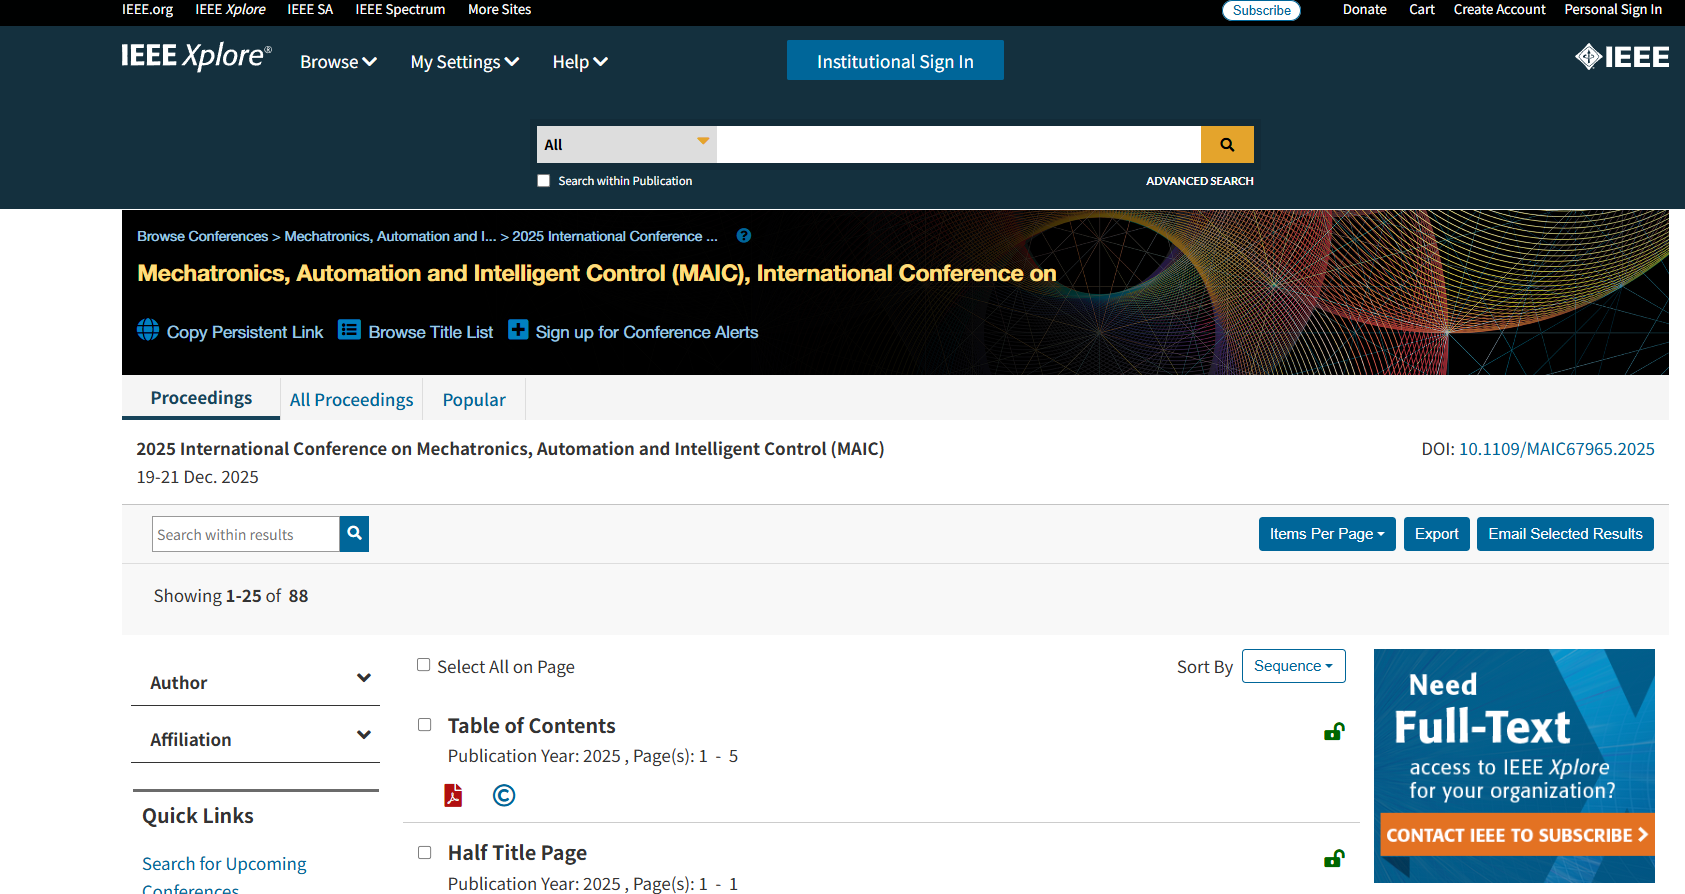Open the breadcrumb help question icon
Screen dimensions: 1685x894
click(744, 236)
